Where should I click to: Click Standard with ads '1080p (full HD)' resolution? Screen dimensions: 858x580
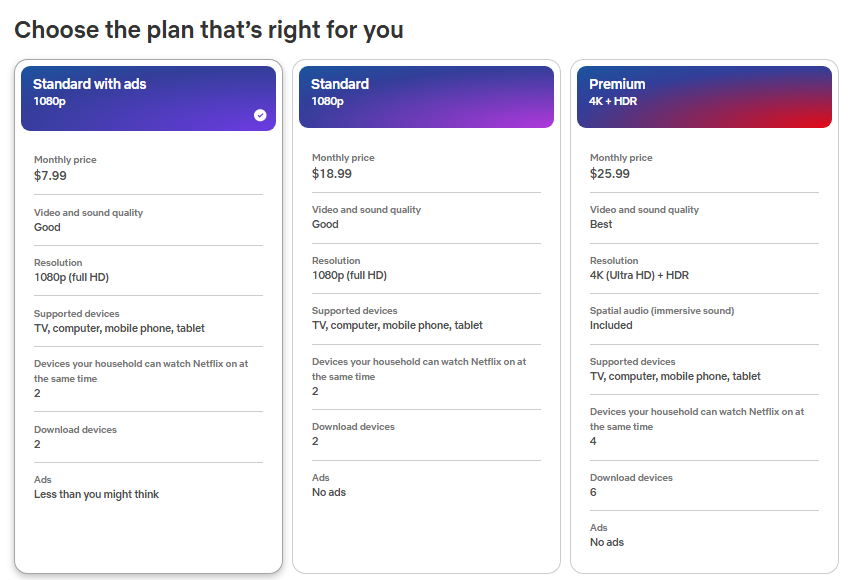pos(72,277)
